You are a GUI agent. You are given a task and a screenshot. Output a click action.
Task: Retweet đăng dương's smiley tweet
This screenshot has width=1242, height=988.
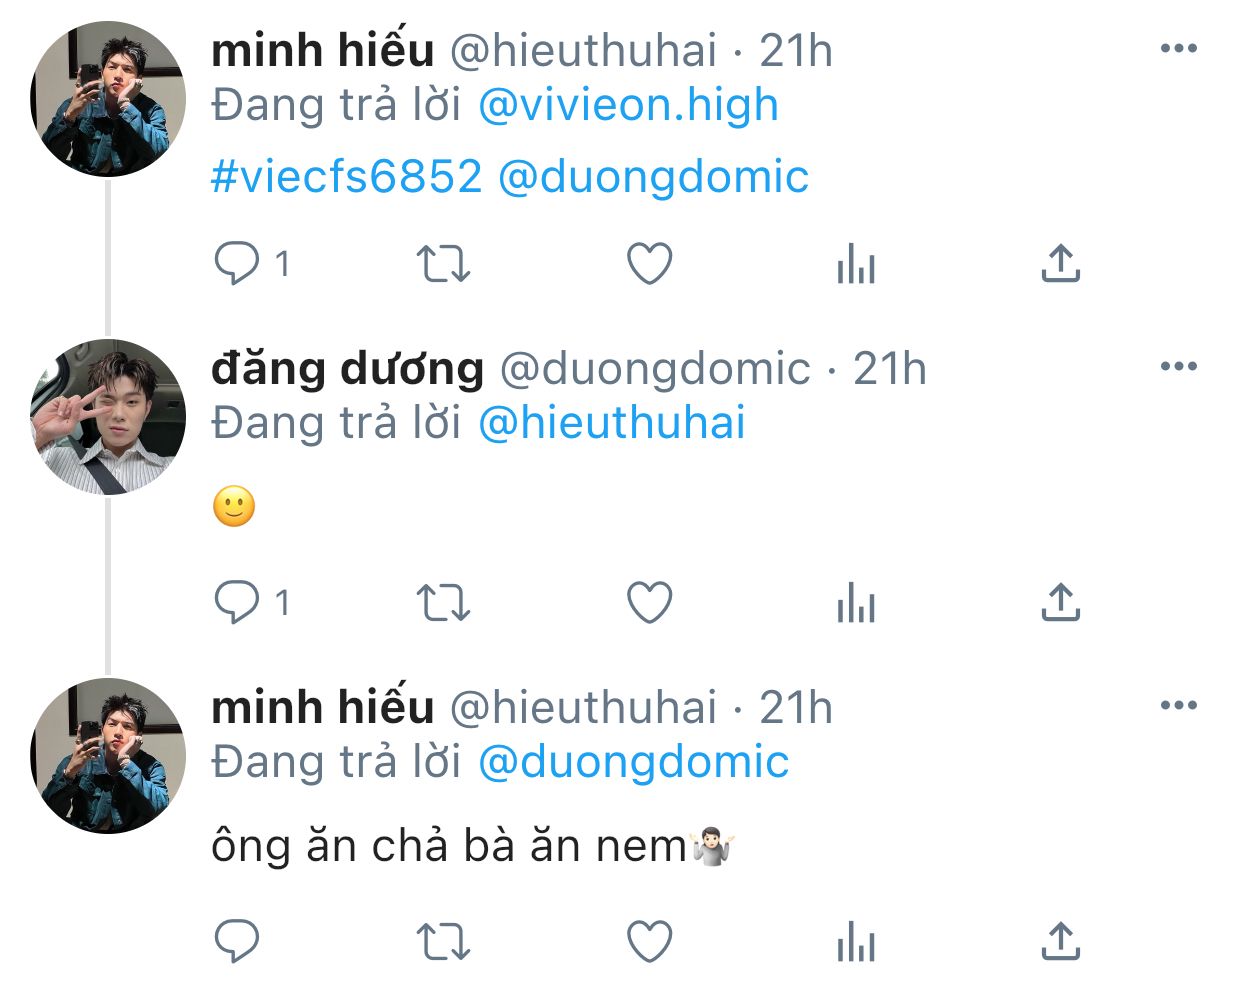click(x=443, y=603)
